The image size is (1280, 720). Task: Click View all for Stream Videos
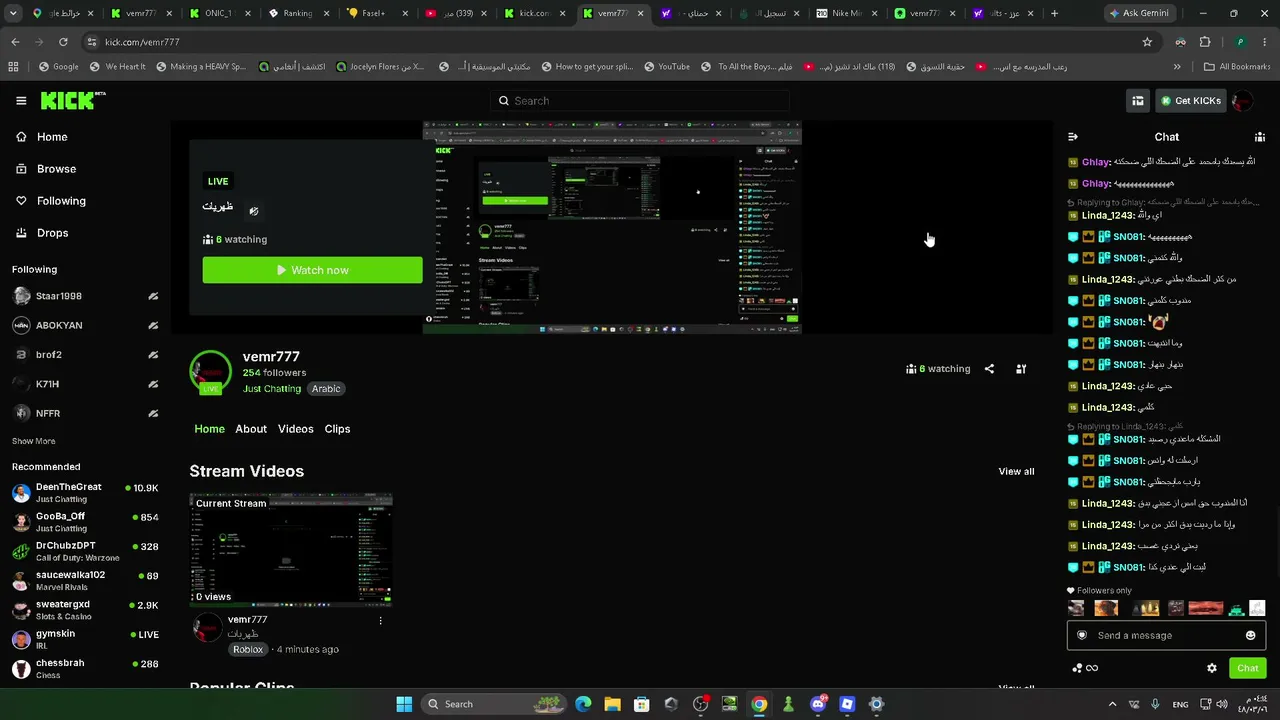(1016, 472)
